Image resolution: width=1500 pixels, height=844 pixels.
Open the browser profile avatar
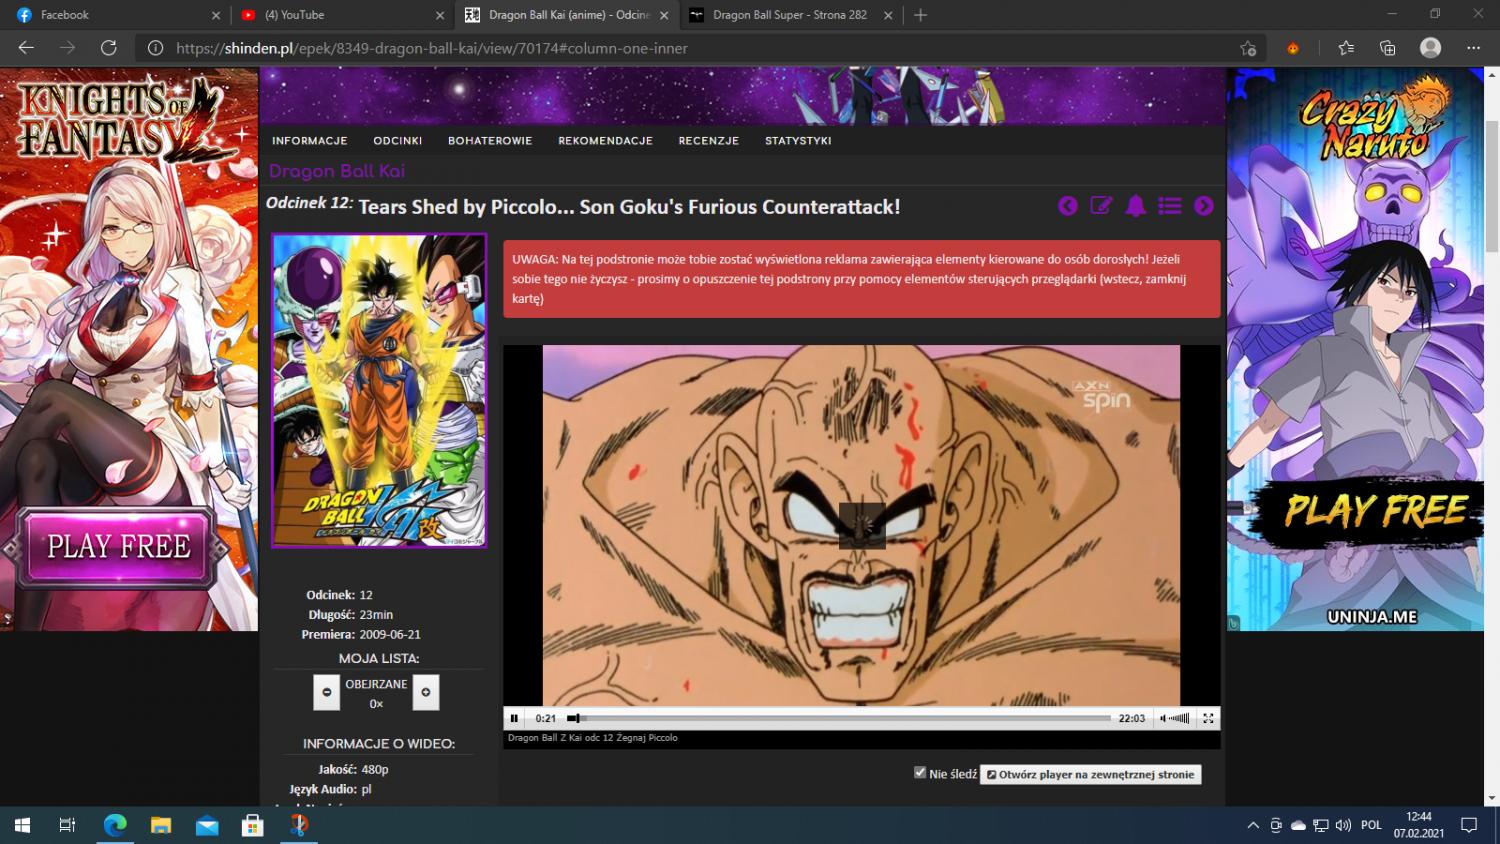point(1431,48)
